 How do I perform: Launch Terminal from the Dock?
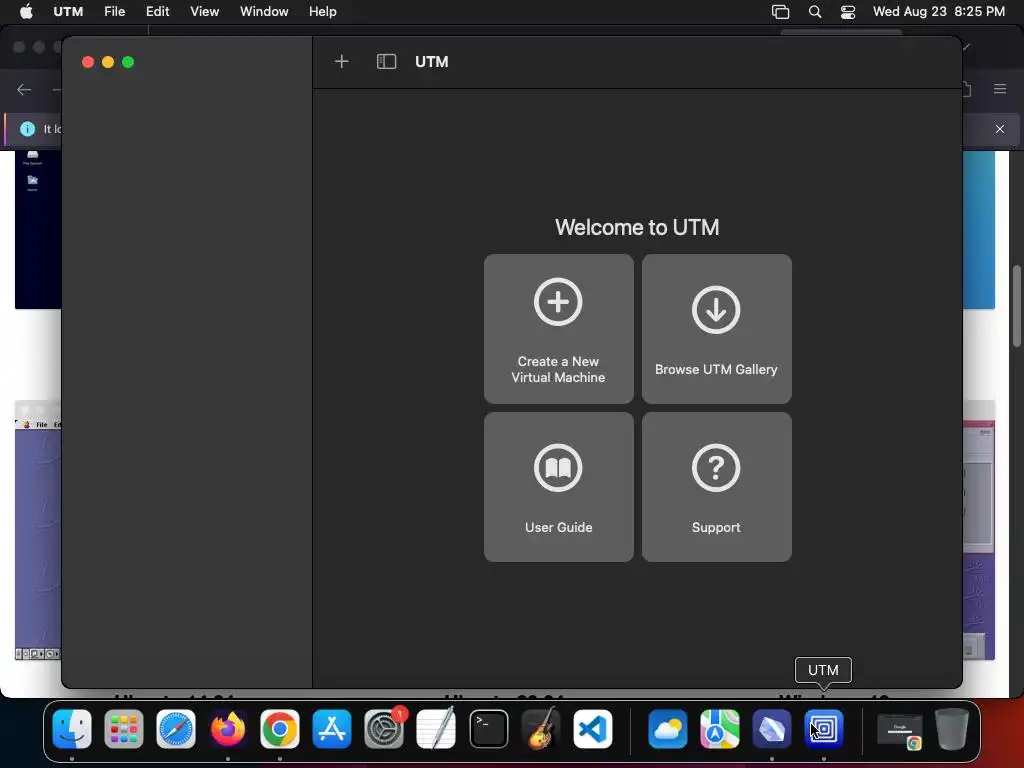488,728
